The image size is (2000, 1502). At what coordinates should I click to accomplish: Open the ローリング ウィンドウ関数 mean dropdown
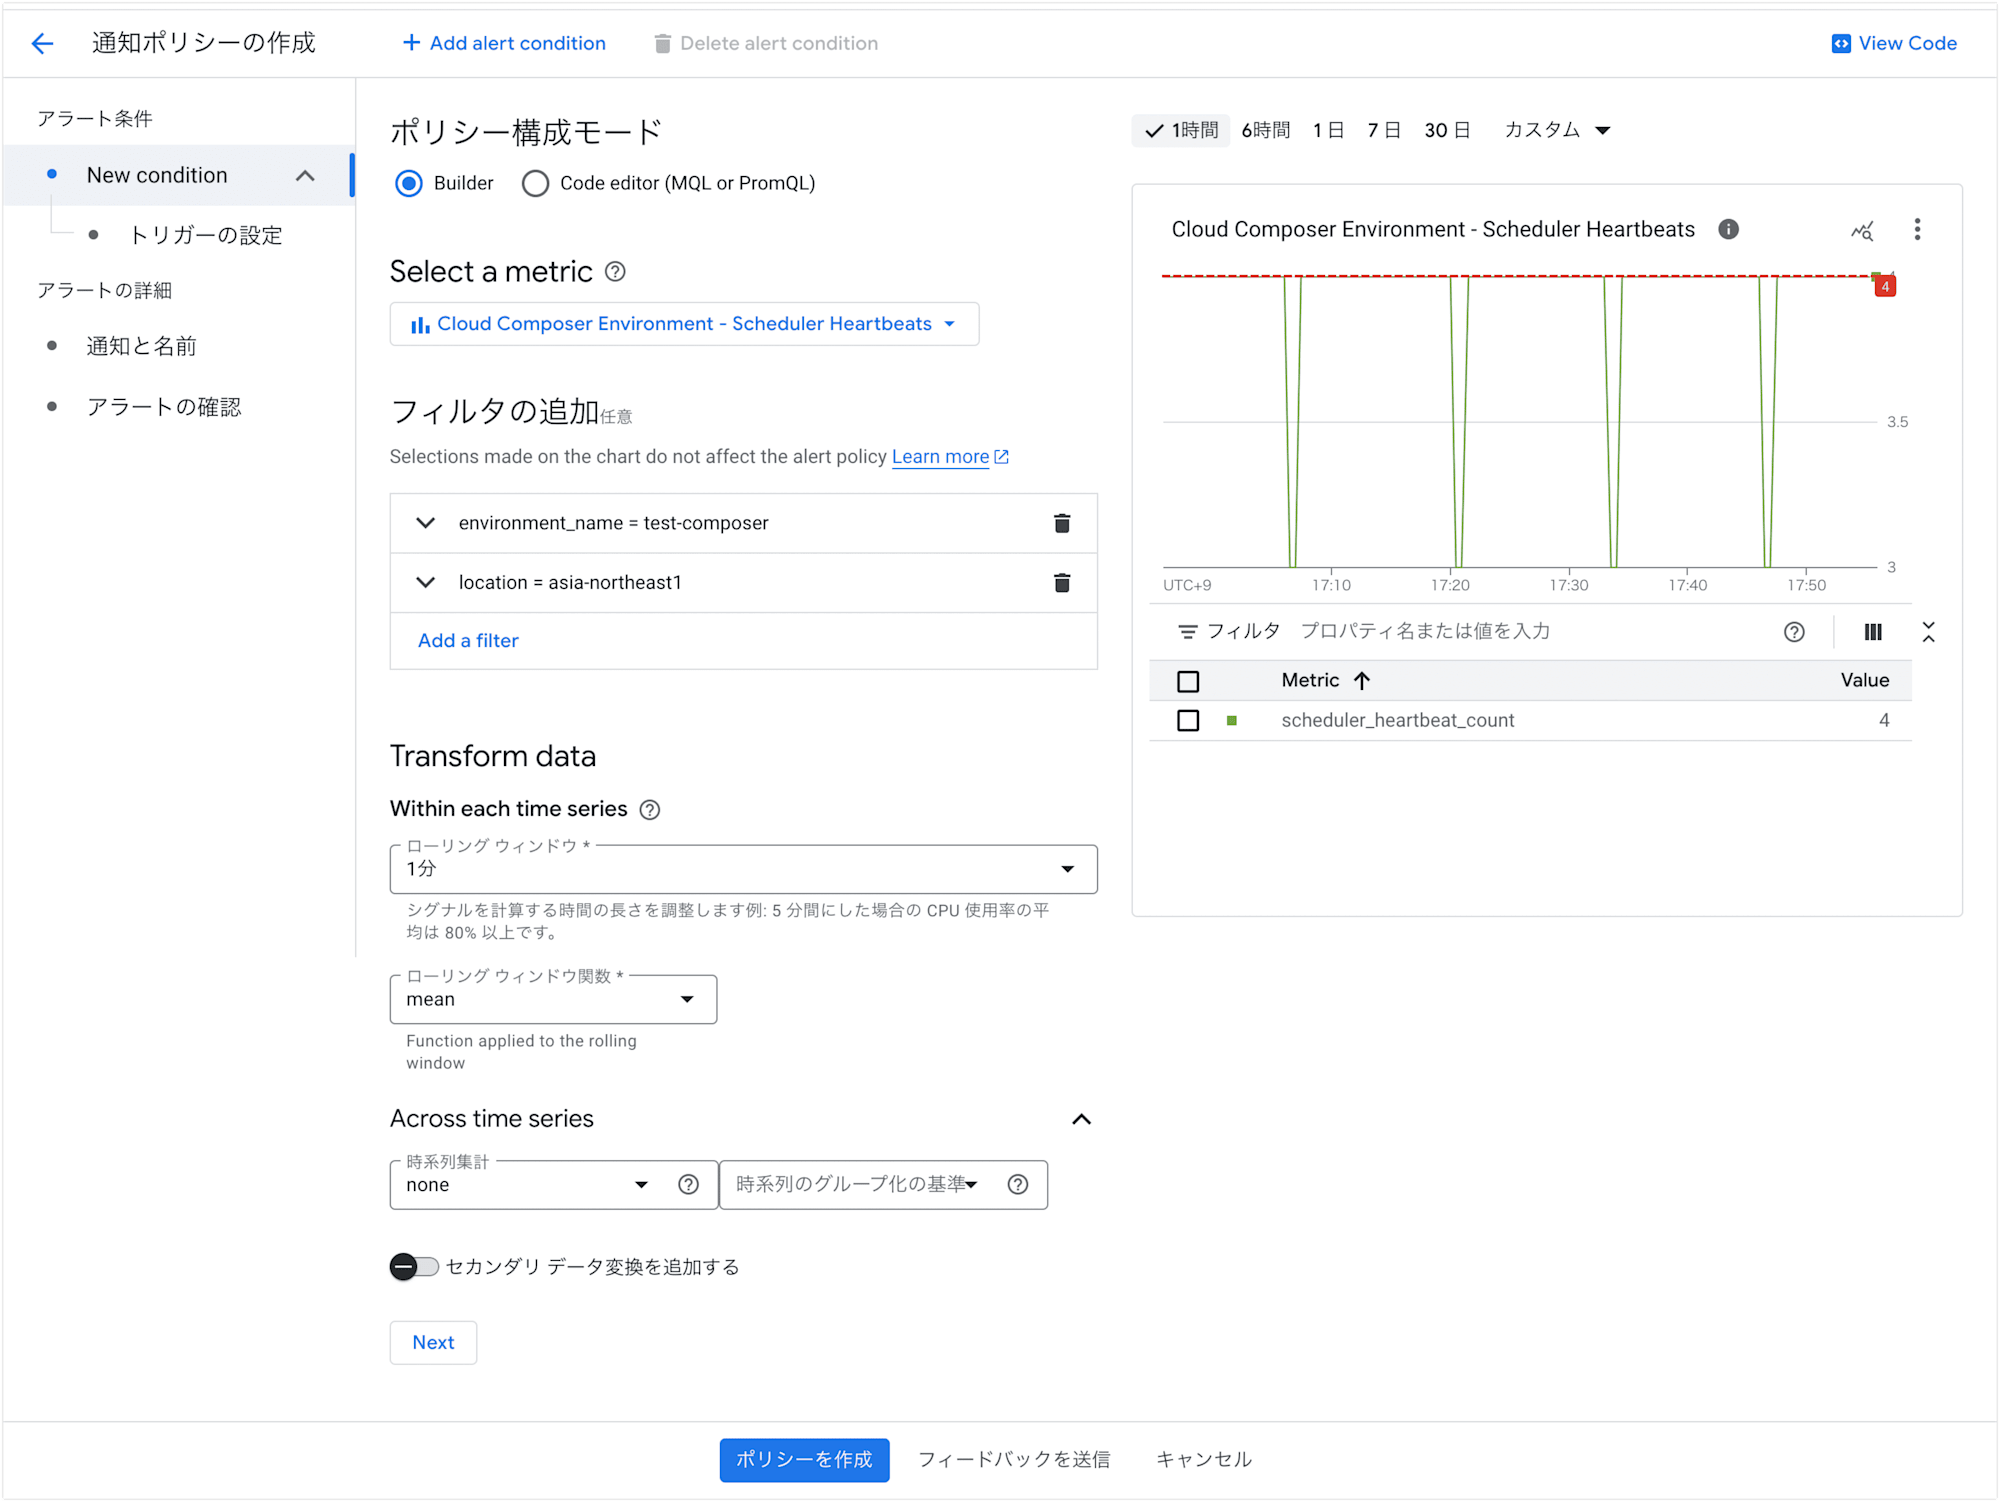554,1000
